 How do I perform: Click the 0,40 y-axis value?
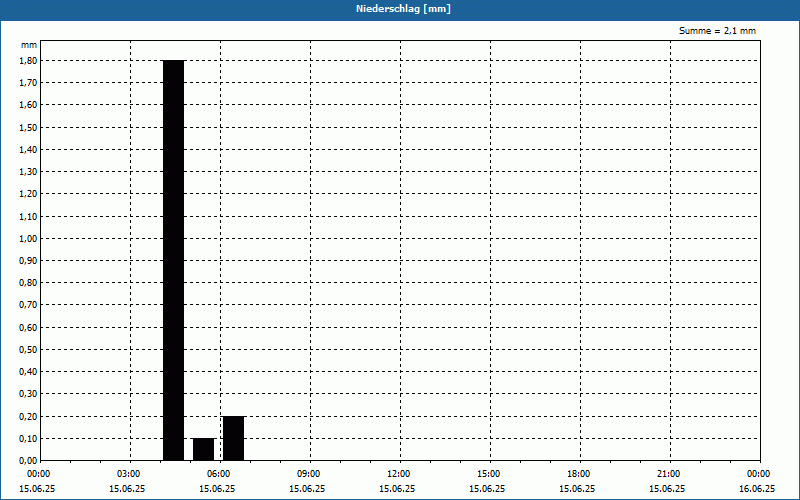click(x=28, y=371)
